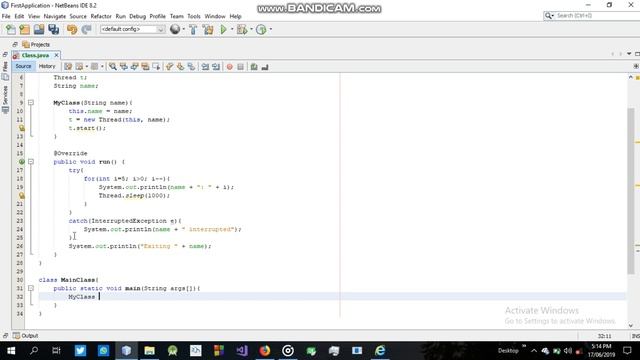This screenshot has height=360, width=640.
Task: Click Find Previous Occurrence editor icon
Action: point(123,67)
